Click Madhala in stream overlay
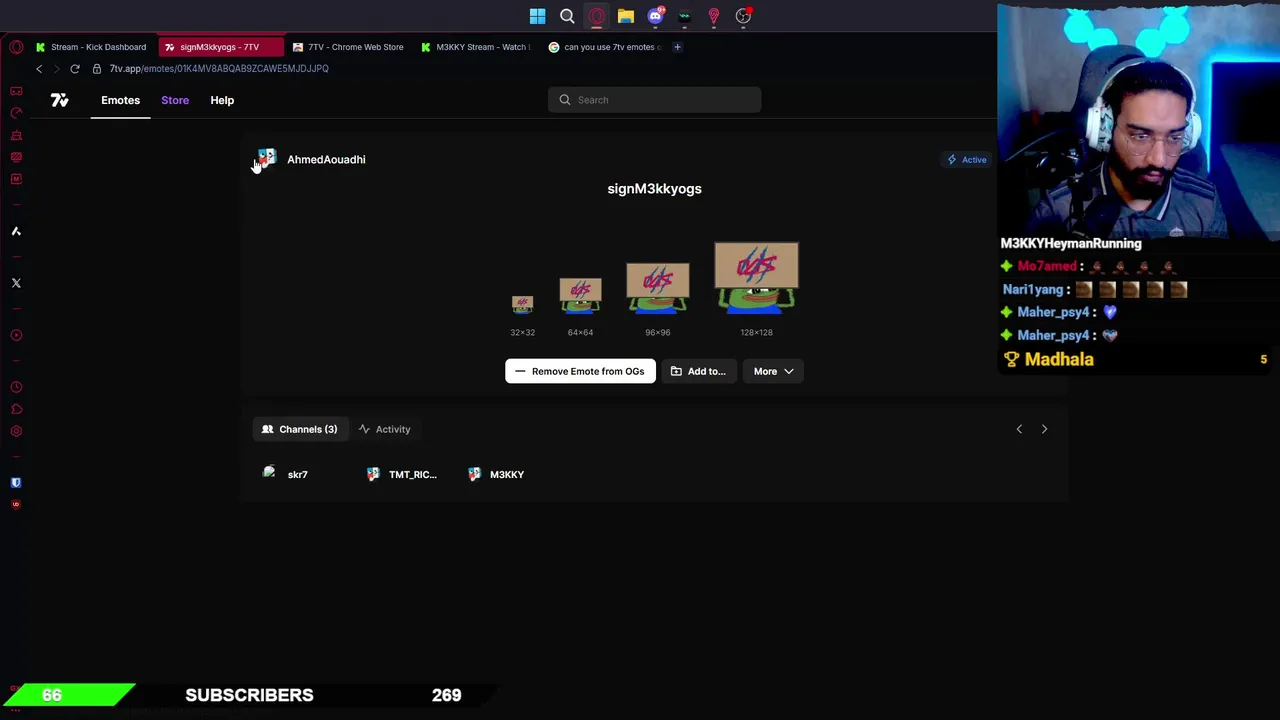Image resolution: width=1280 pixels, height=720 pixels. tap(1059, 359)
